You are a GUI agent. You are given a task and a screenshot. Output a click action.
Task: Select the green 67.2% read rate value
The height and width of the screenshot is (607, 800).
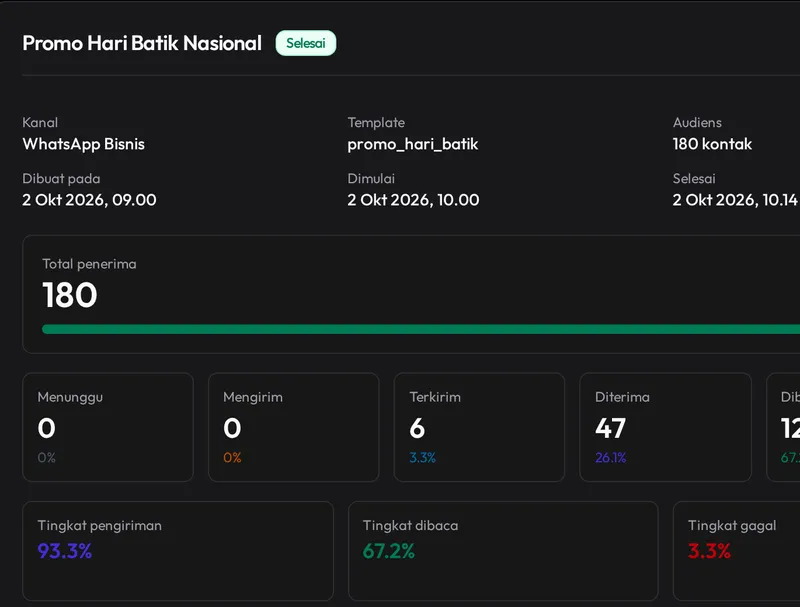389,551
